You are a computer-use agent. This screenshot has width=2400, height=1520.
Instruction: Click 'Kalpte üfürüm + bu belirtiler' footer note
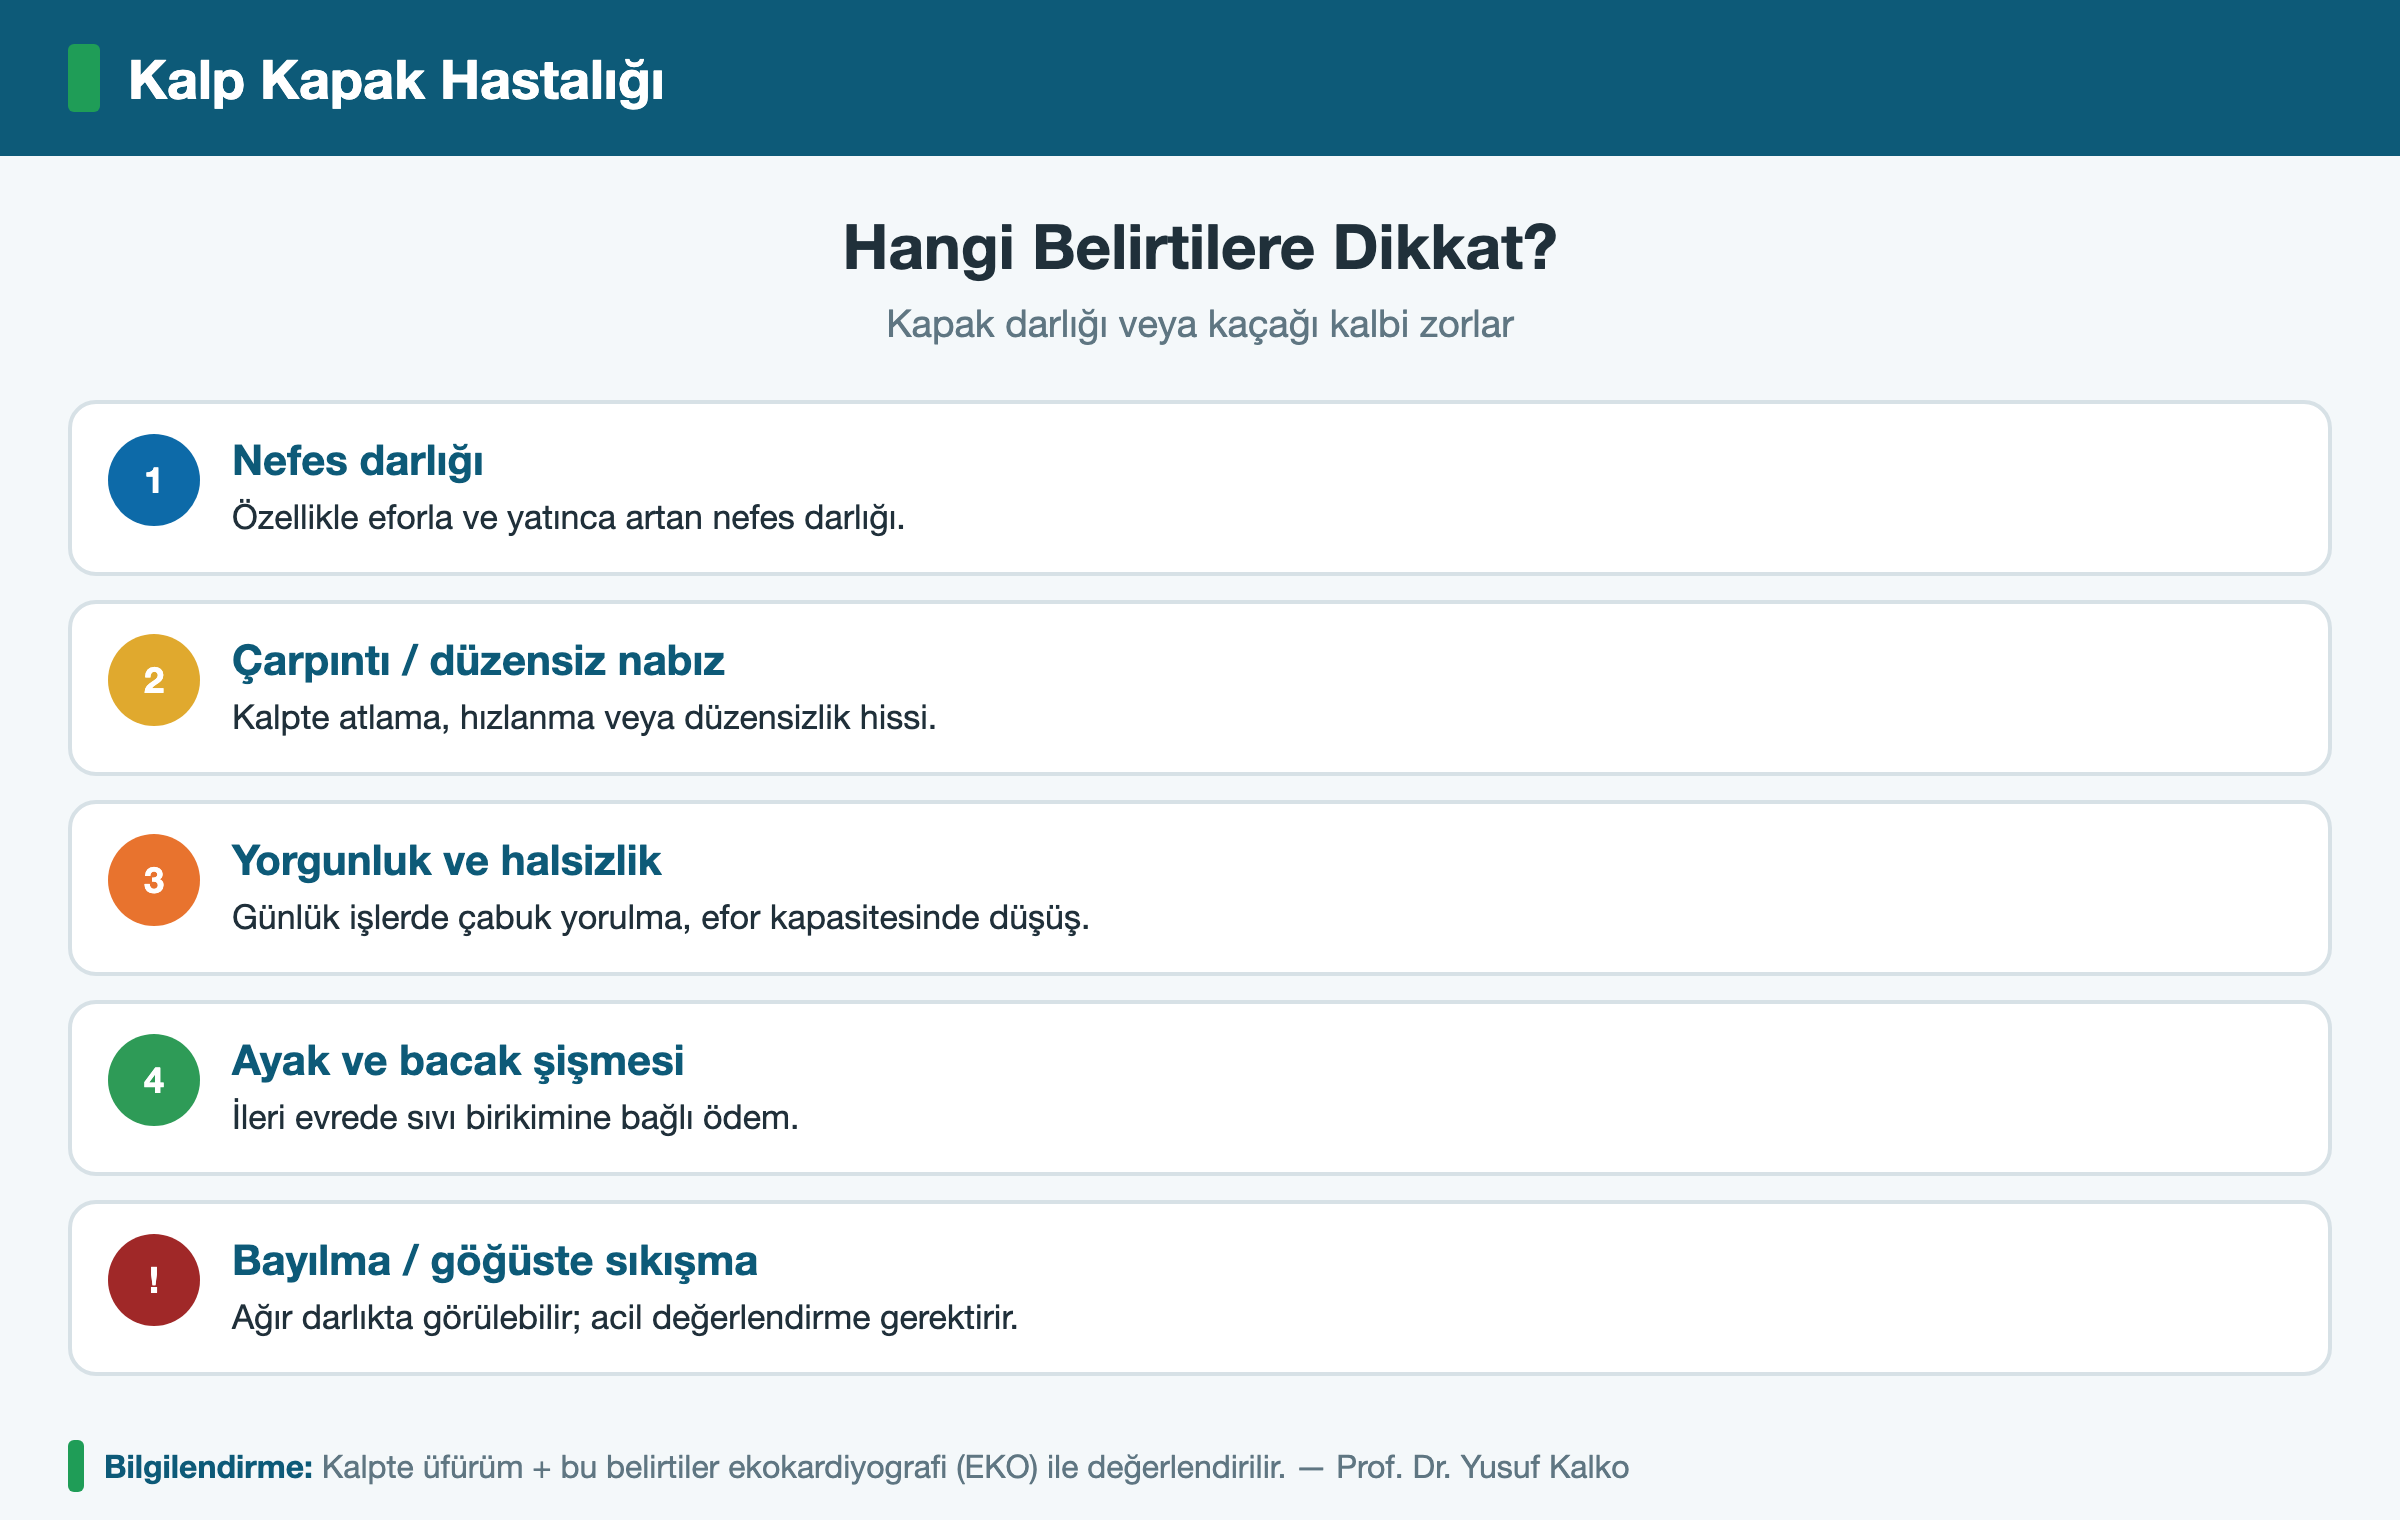point(804,1467)
